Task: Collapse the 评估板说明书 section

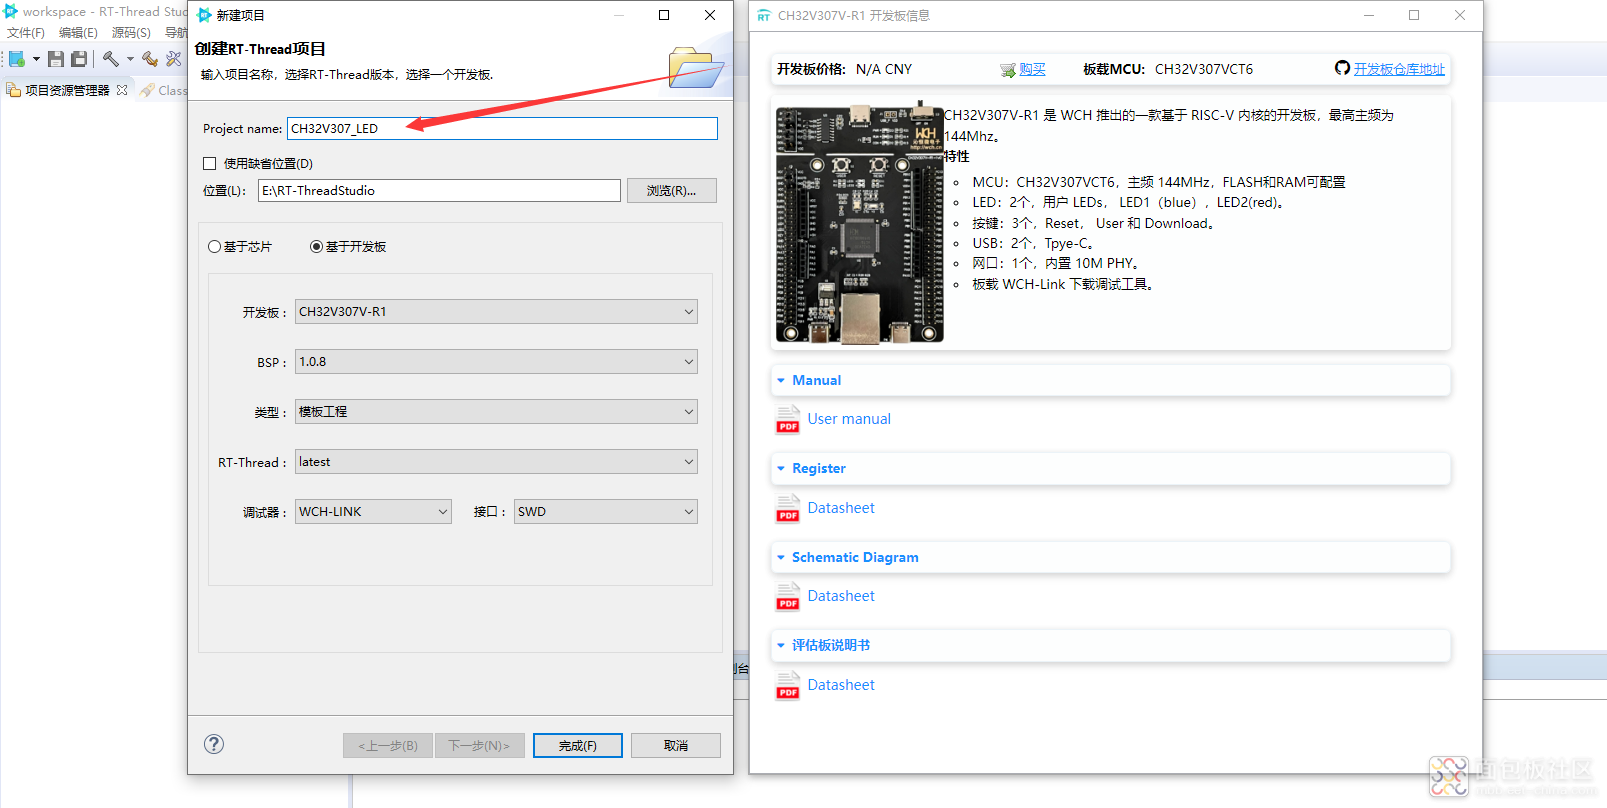Action: click(x=781, y=646)
